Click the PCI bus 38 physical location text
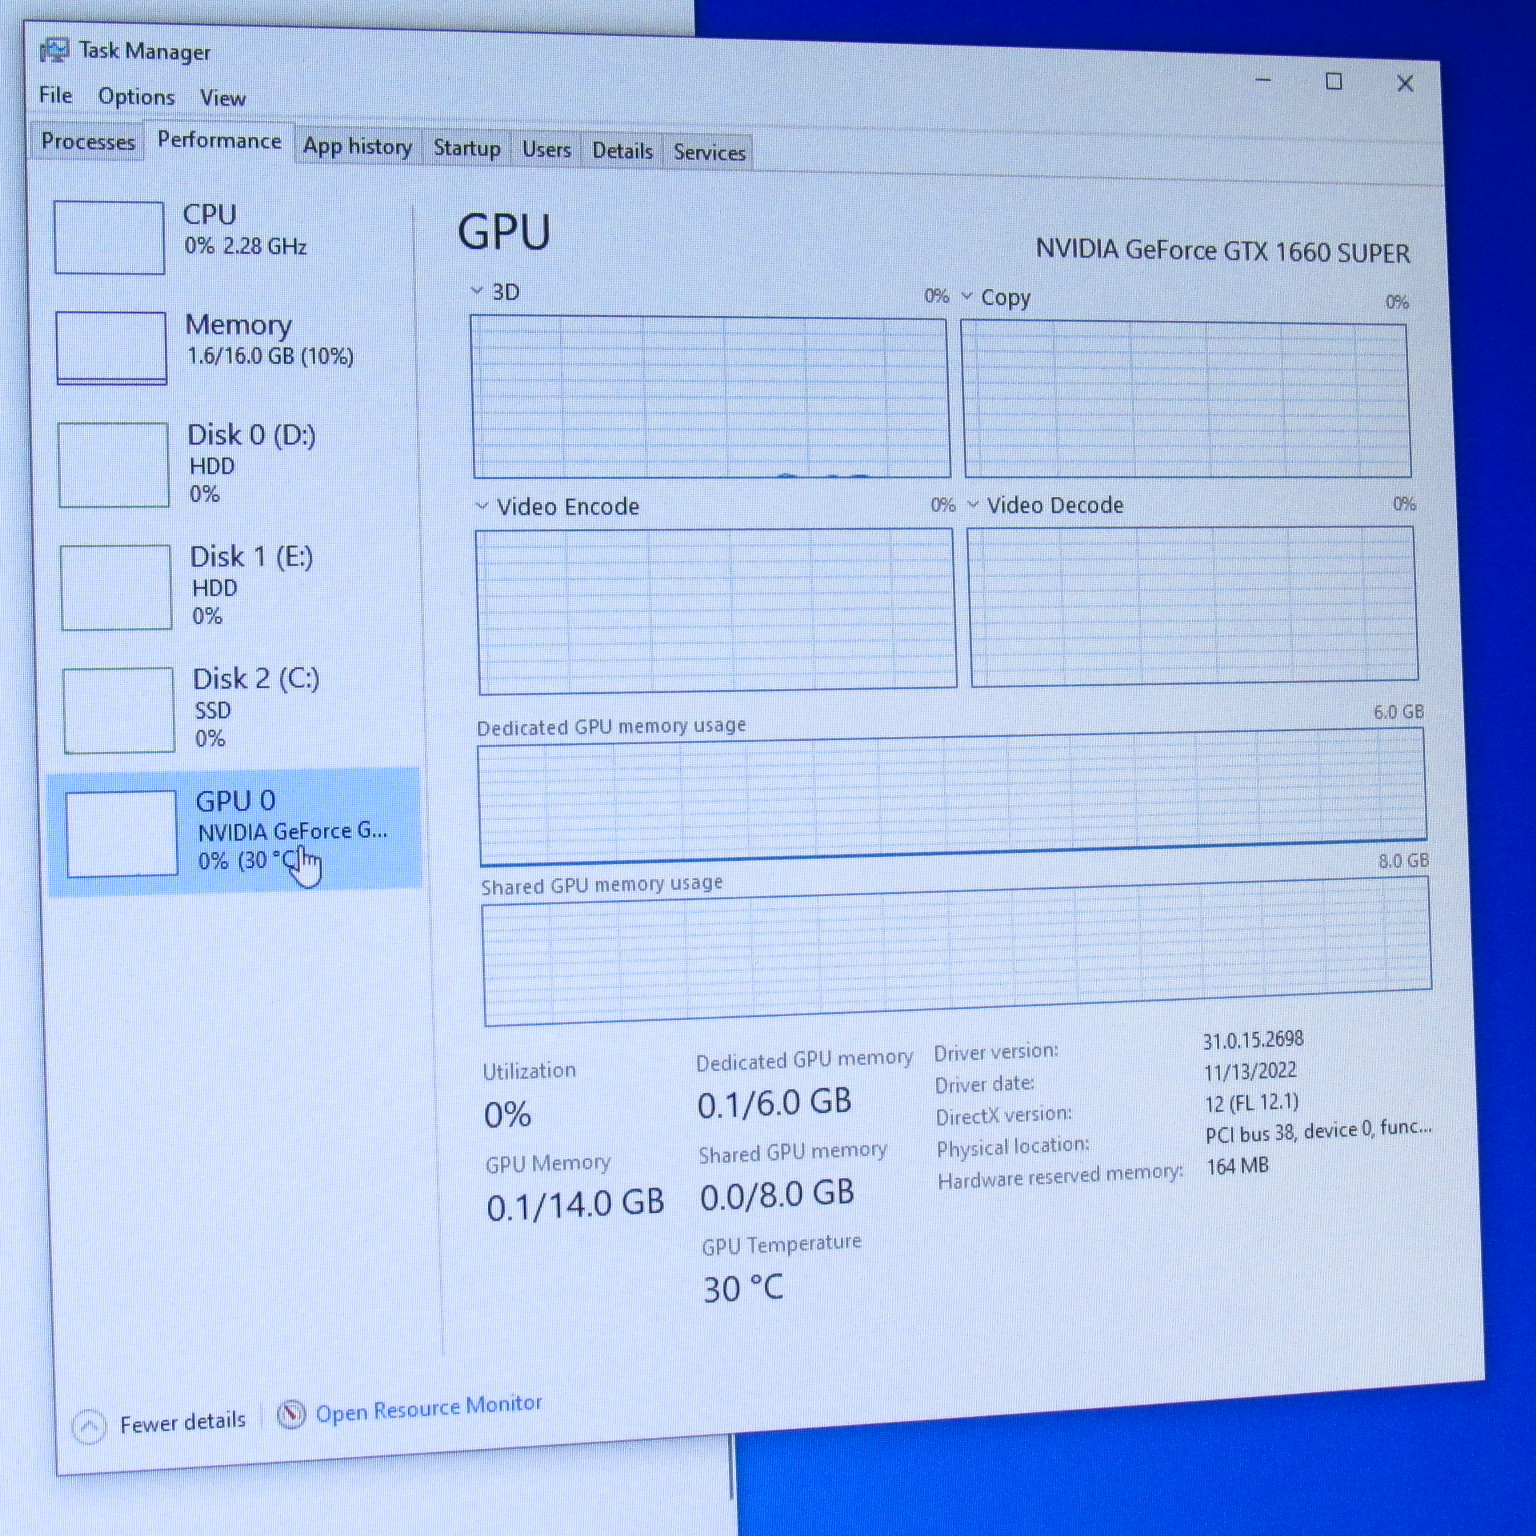1536x1536 pixels. pos(1319,1131)
